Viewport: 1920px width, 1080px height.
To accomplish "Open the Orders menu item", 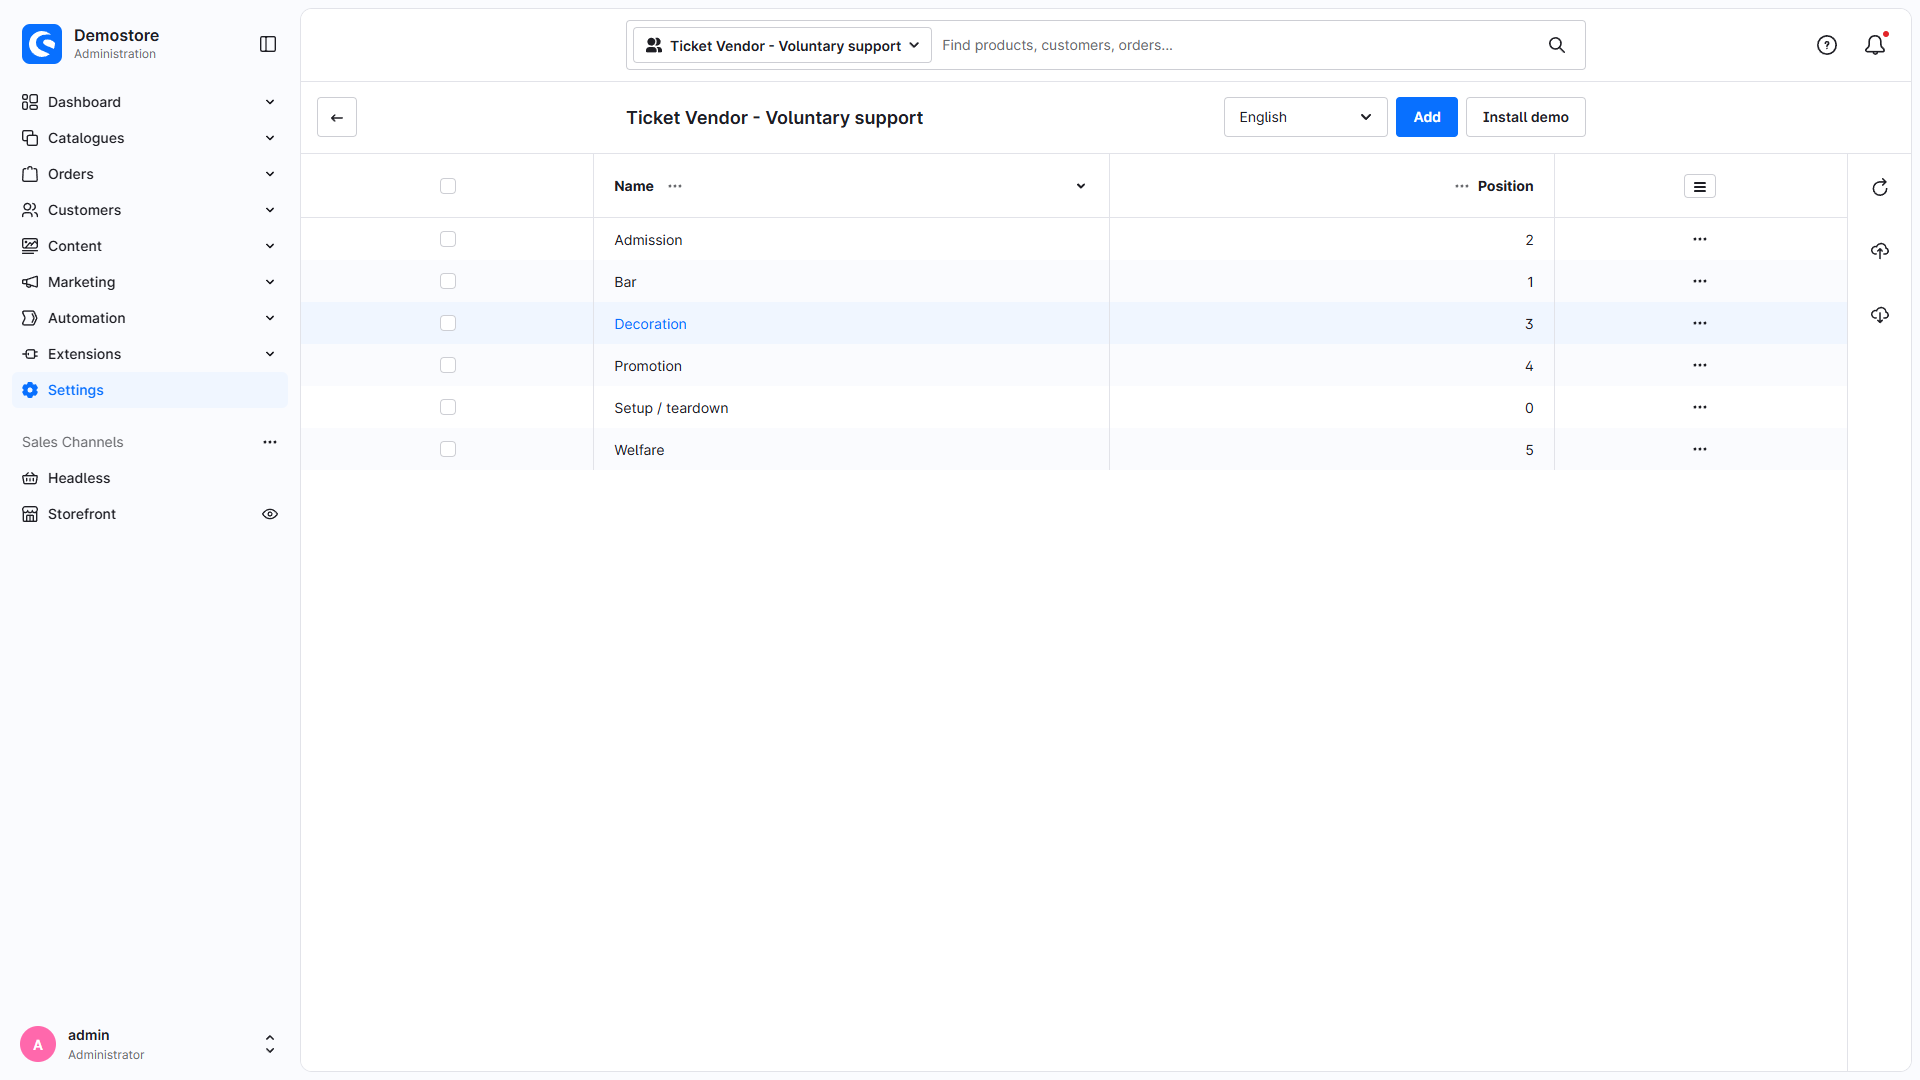I will tap(150, 174).
